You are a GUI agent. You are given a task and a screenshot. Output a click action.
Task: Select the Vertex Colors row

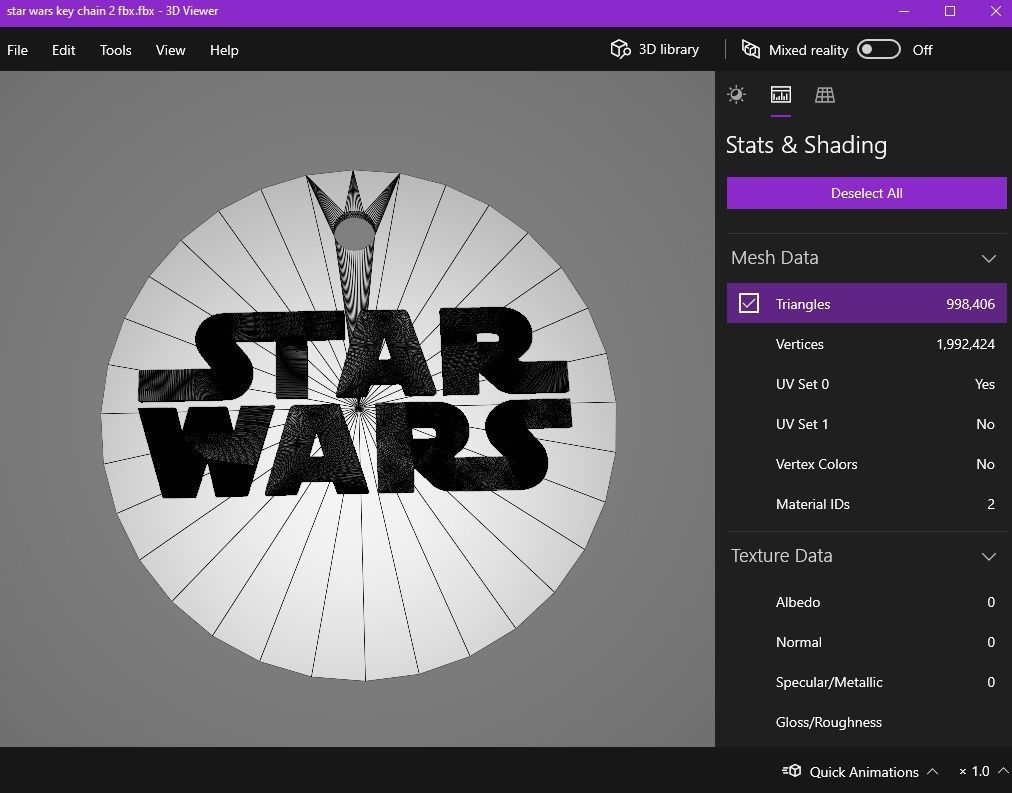pyautogui.click(x=866, y=464)
